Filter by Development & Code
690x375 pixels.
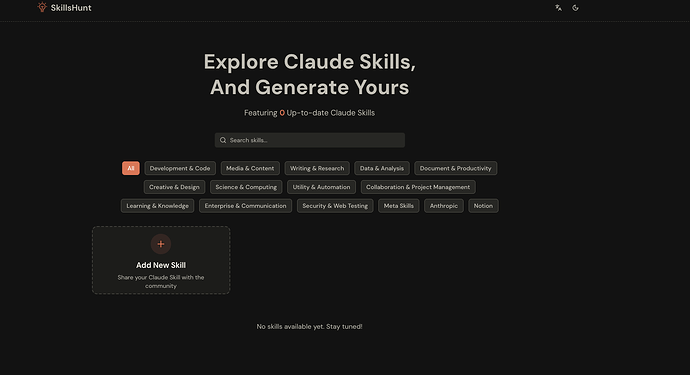click(x=180, y=168)
